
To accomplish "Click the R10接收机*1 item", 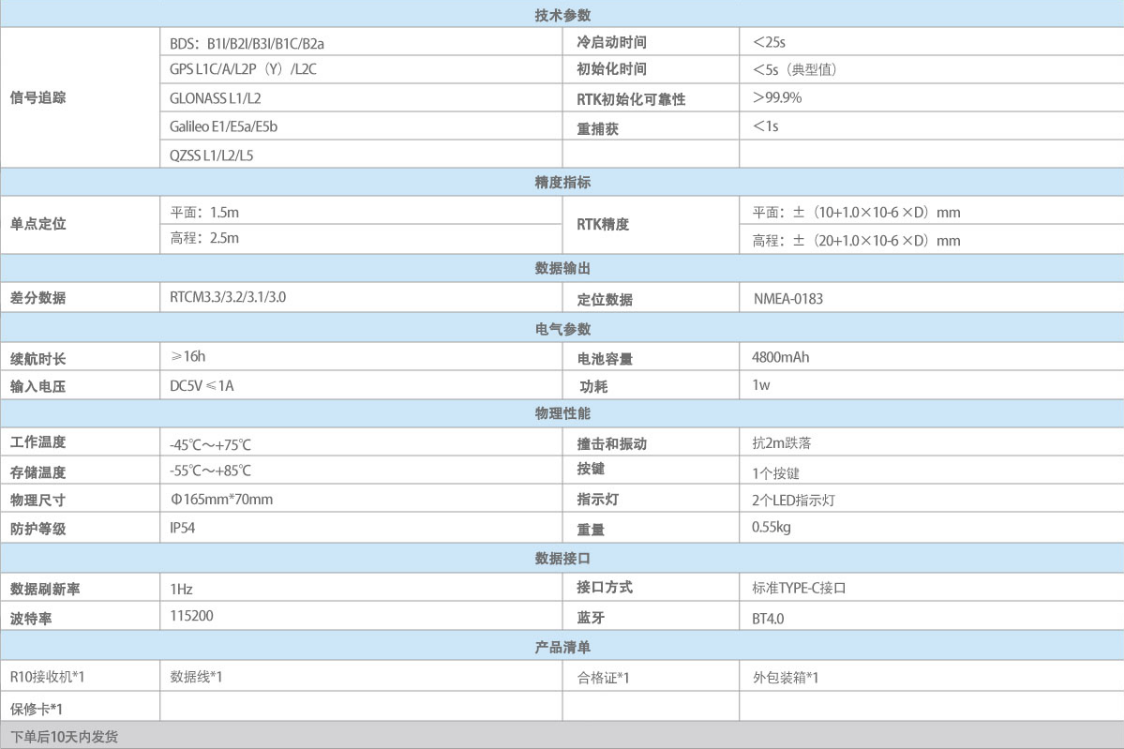I will pos(47,677).
